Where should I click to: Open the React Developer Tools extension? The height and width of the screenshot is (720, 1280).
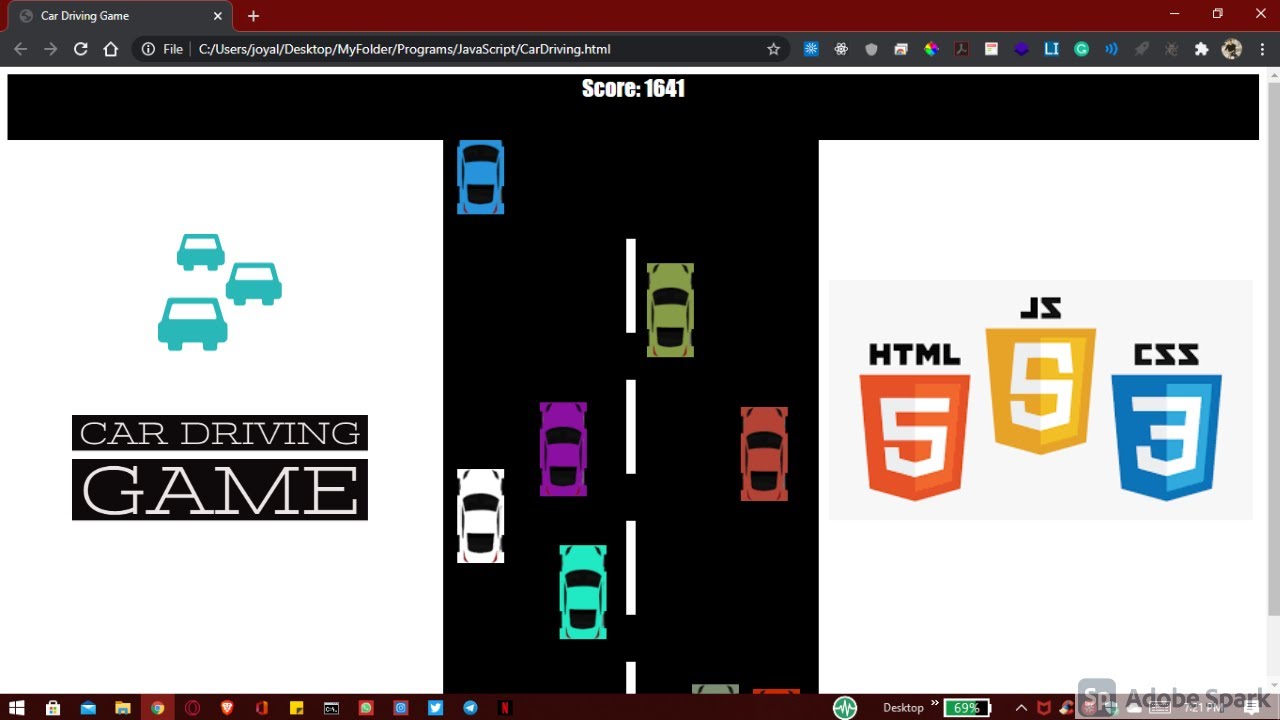click(841, 49)
